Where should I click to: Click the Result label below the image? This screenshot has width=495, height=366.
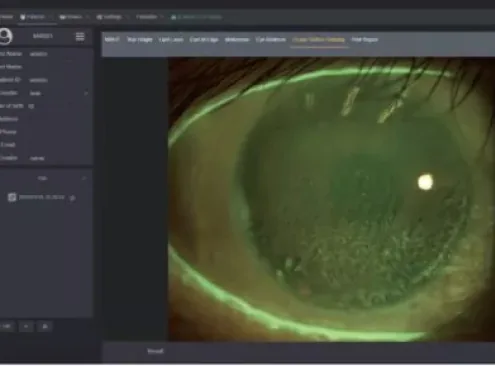[155, 351]
